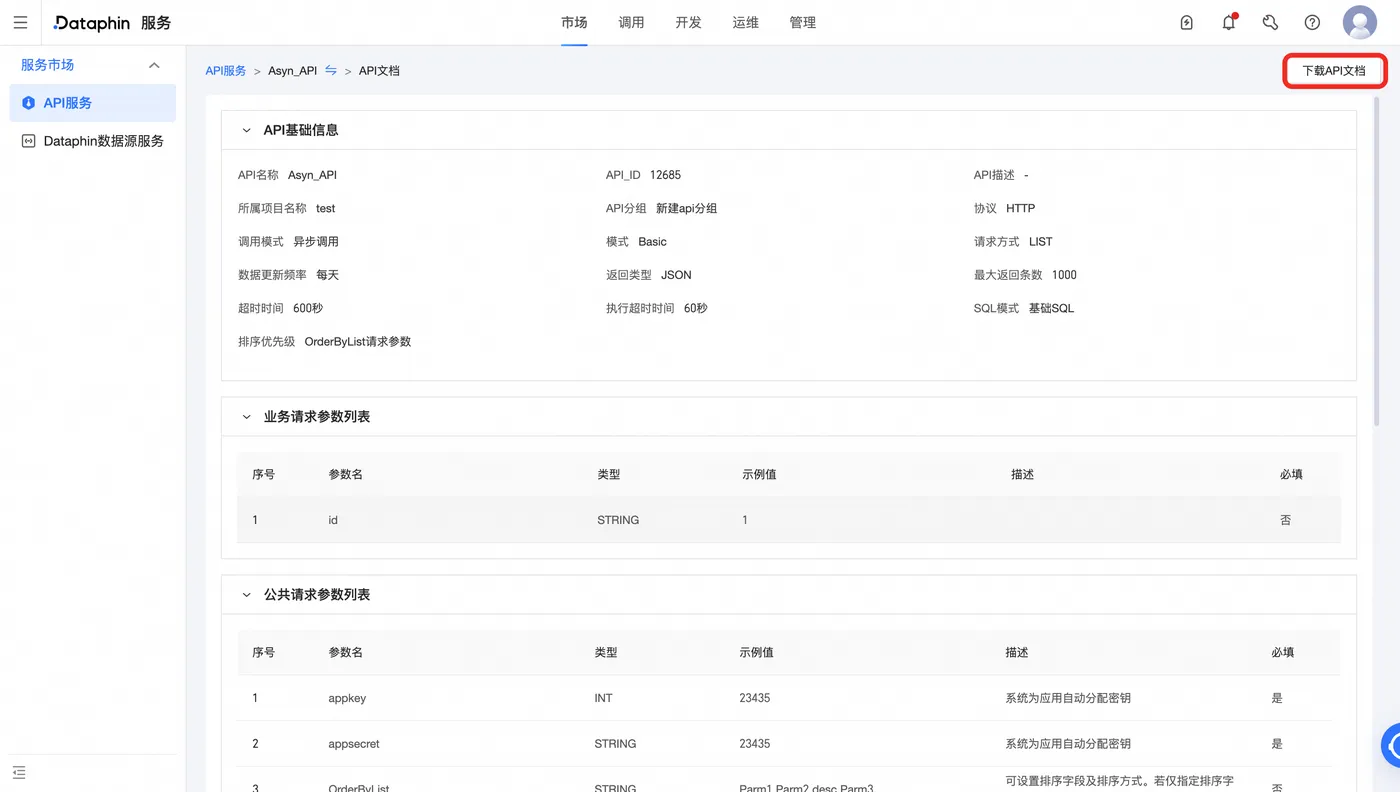Click 否 in the id row

1286,520
